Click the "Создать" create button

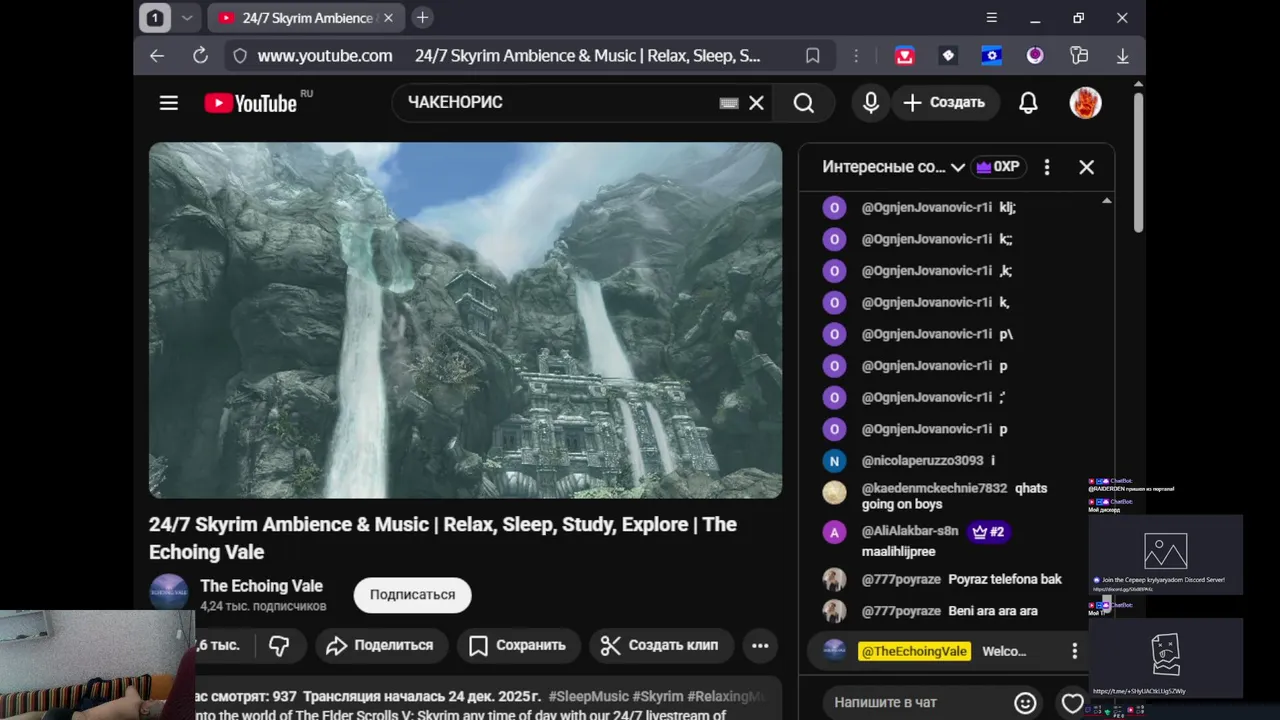coord(944,103)
